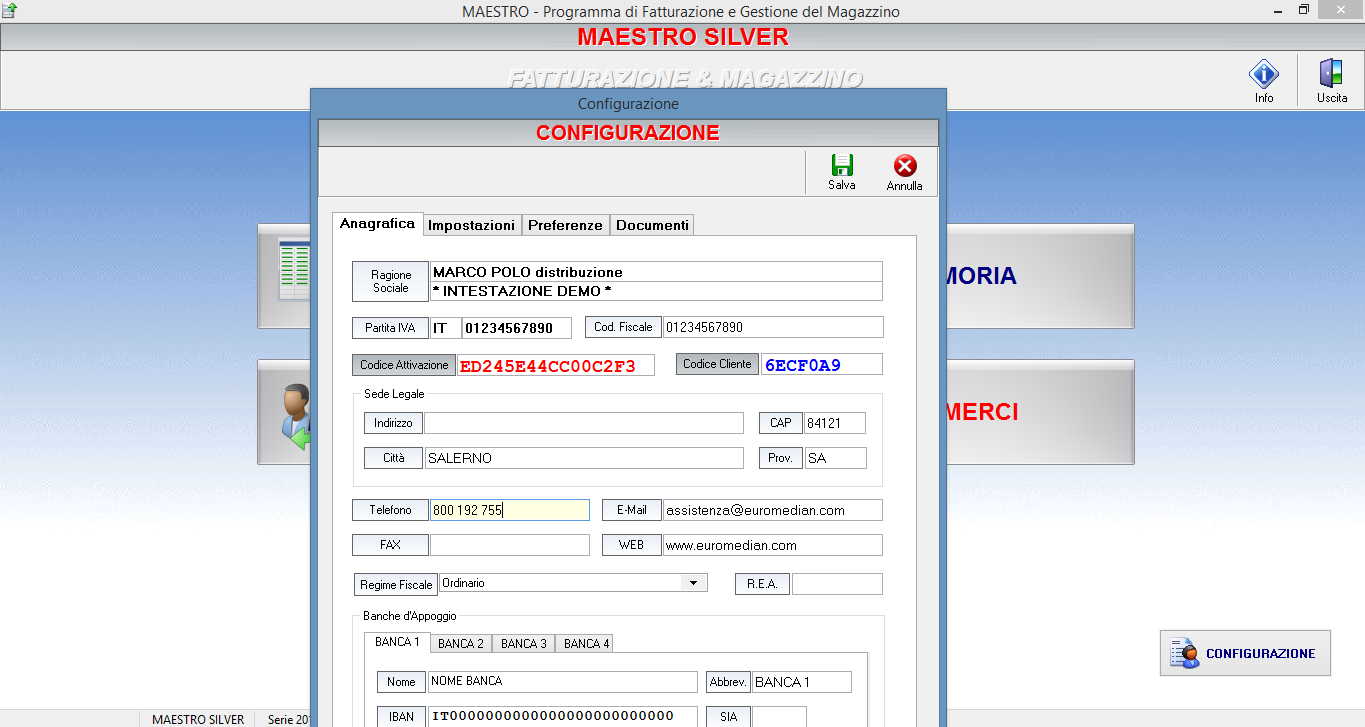Image resolution: width=1365 pixels, height=727 pixels.
Task: Click the Codice Attivazione button
Action: pos(404,365)
